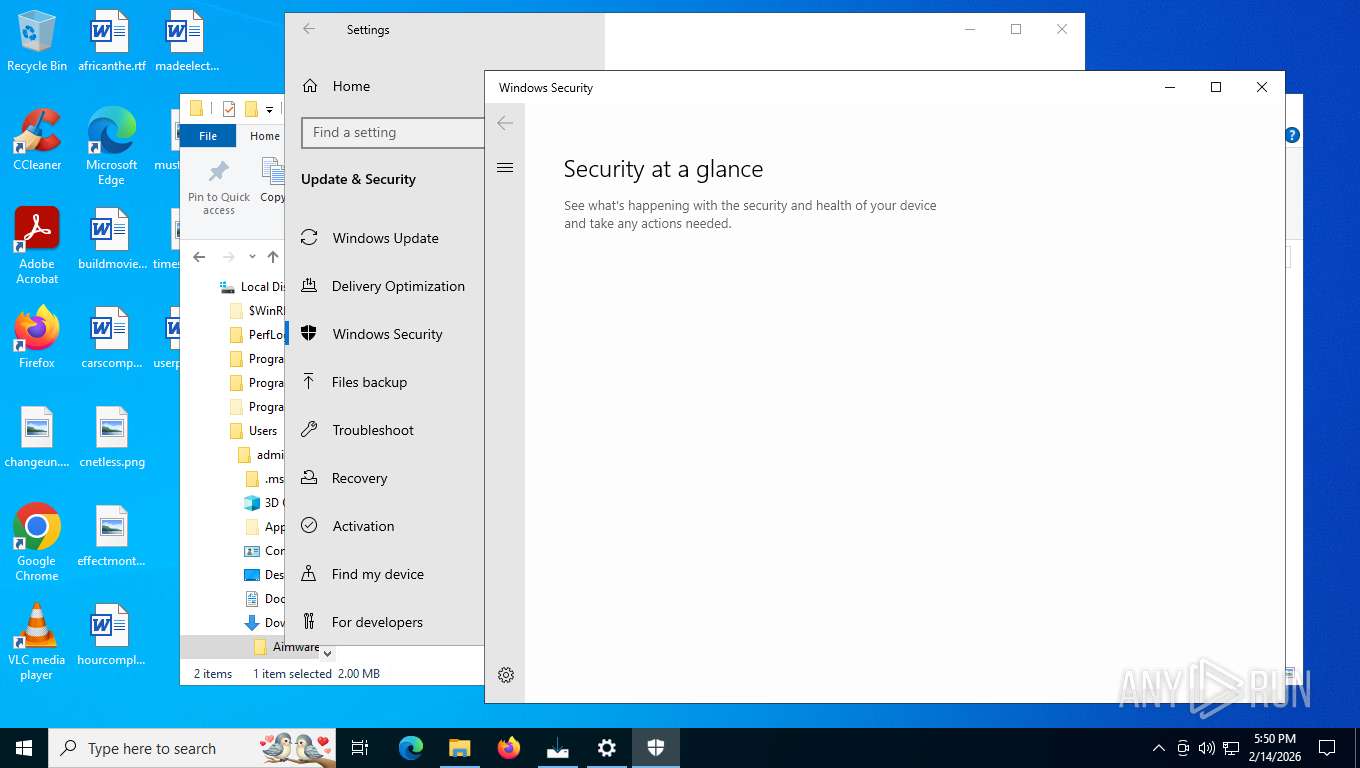Open Windows Start menu

click(24, 748)
